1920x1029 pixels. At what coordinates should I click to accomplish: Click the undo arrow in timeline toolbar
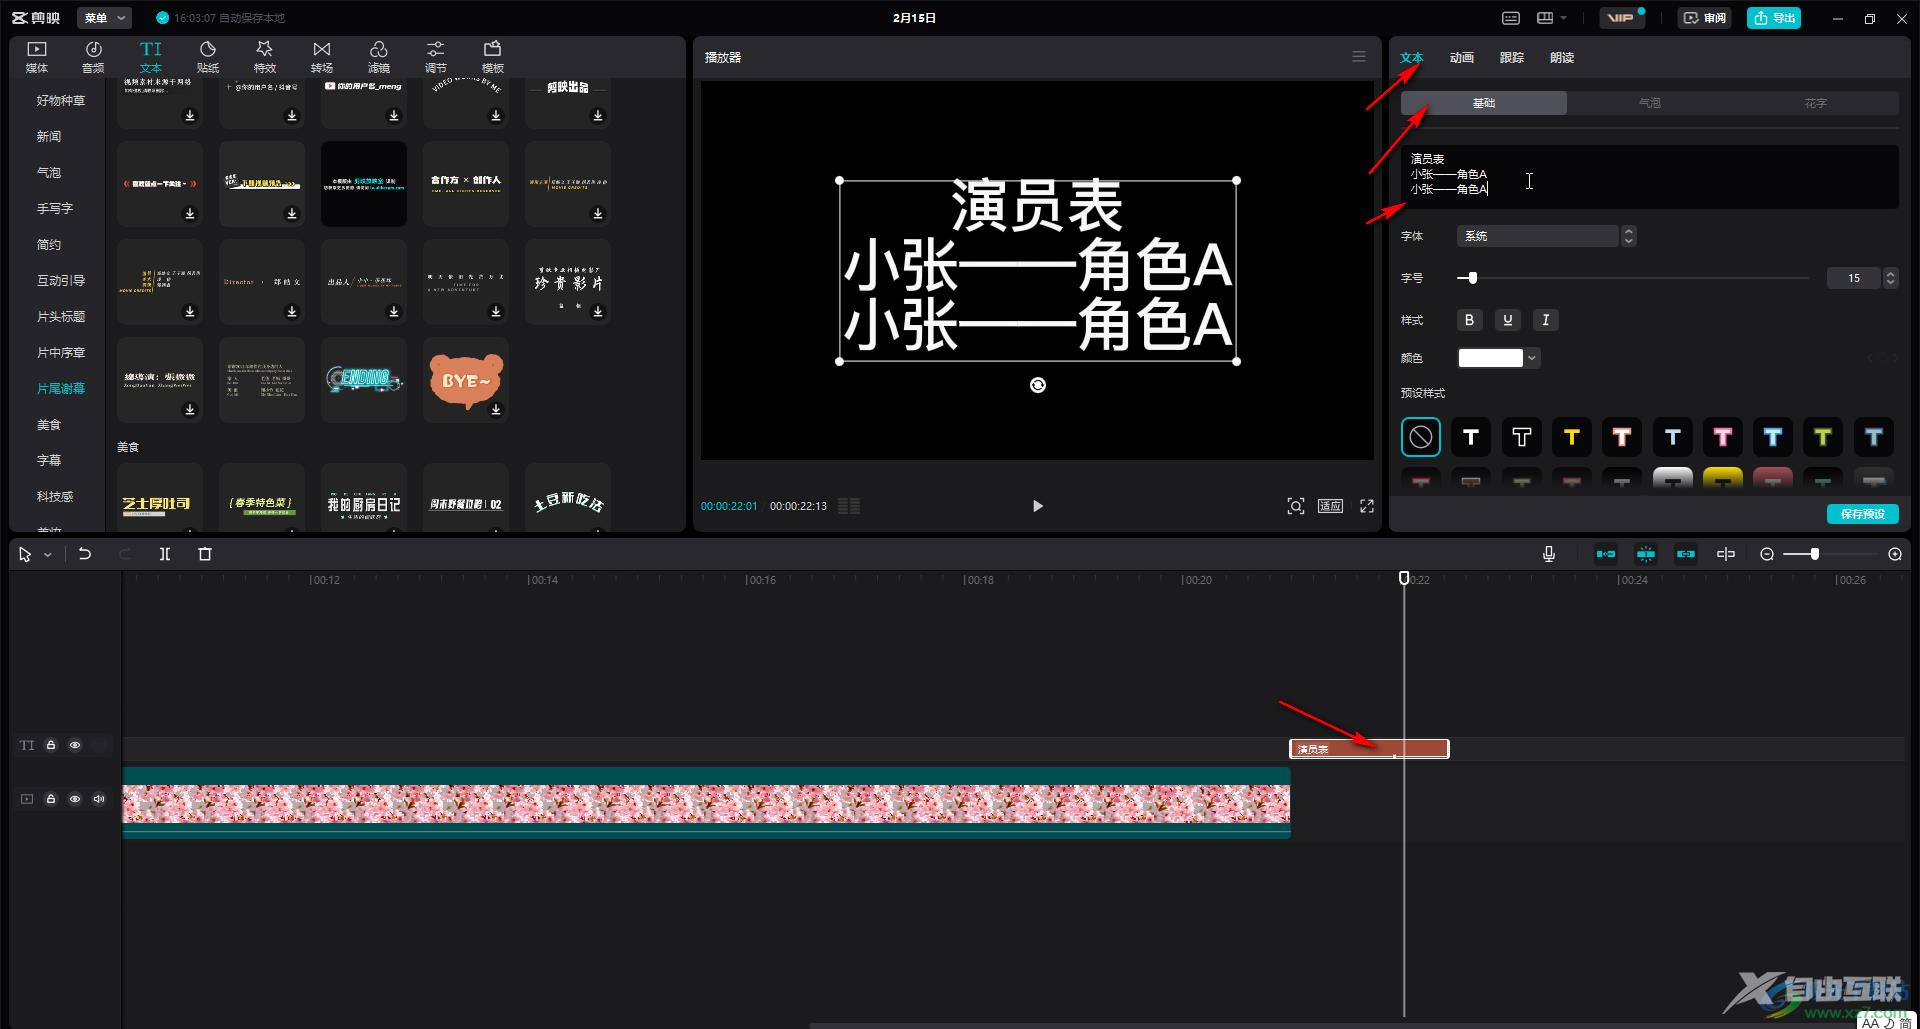(85, 554)
